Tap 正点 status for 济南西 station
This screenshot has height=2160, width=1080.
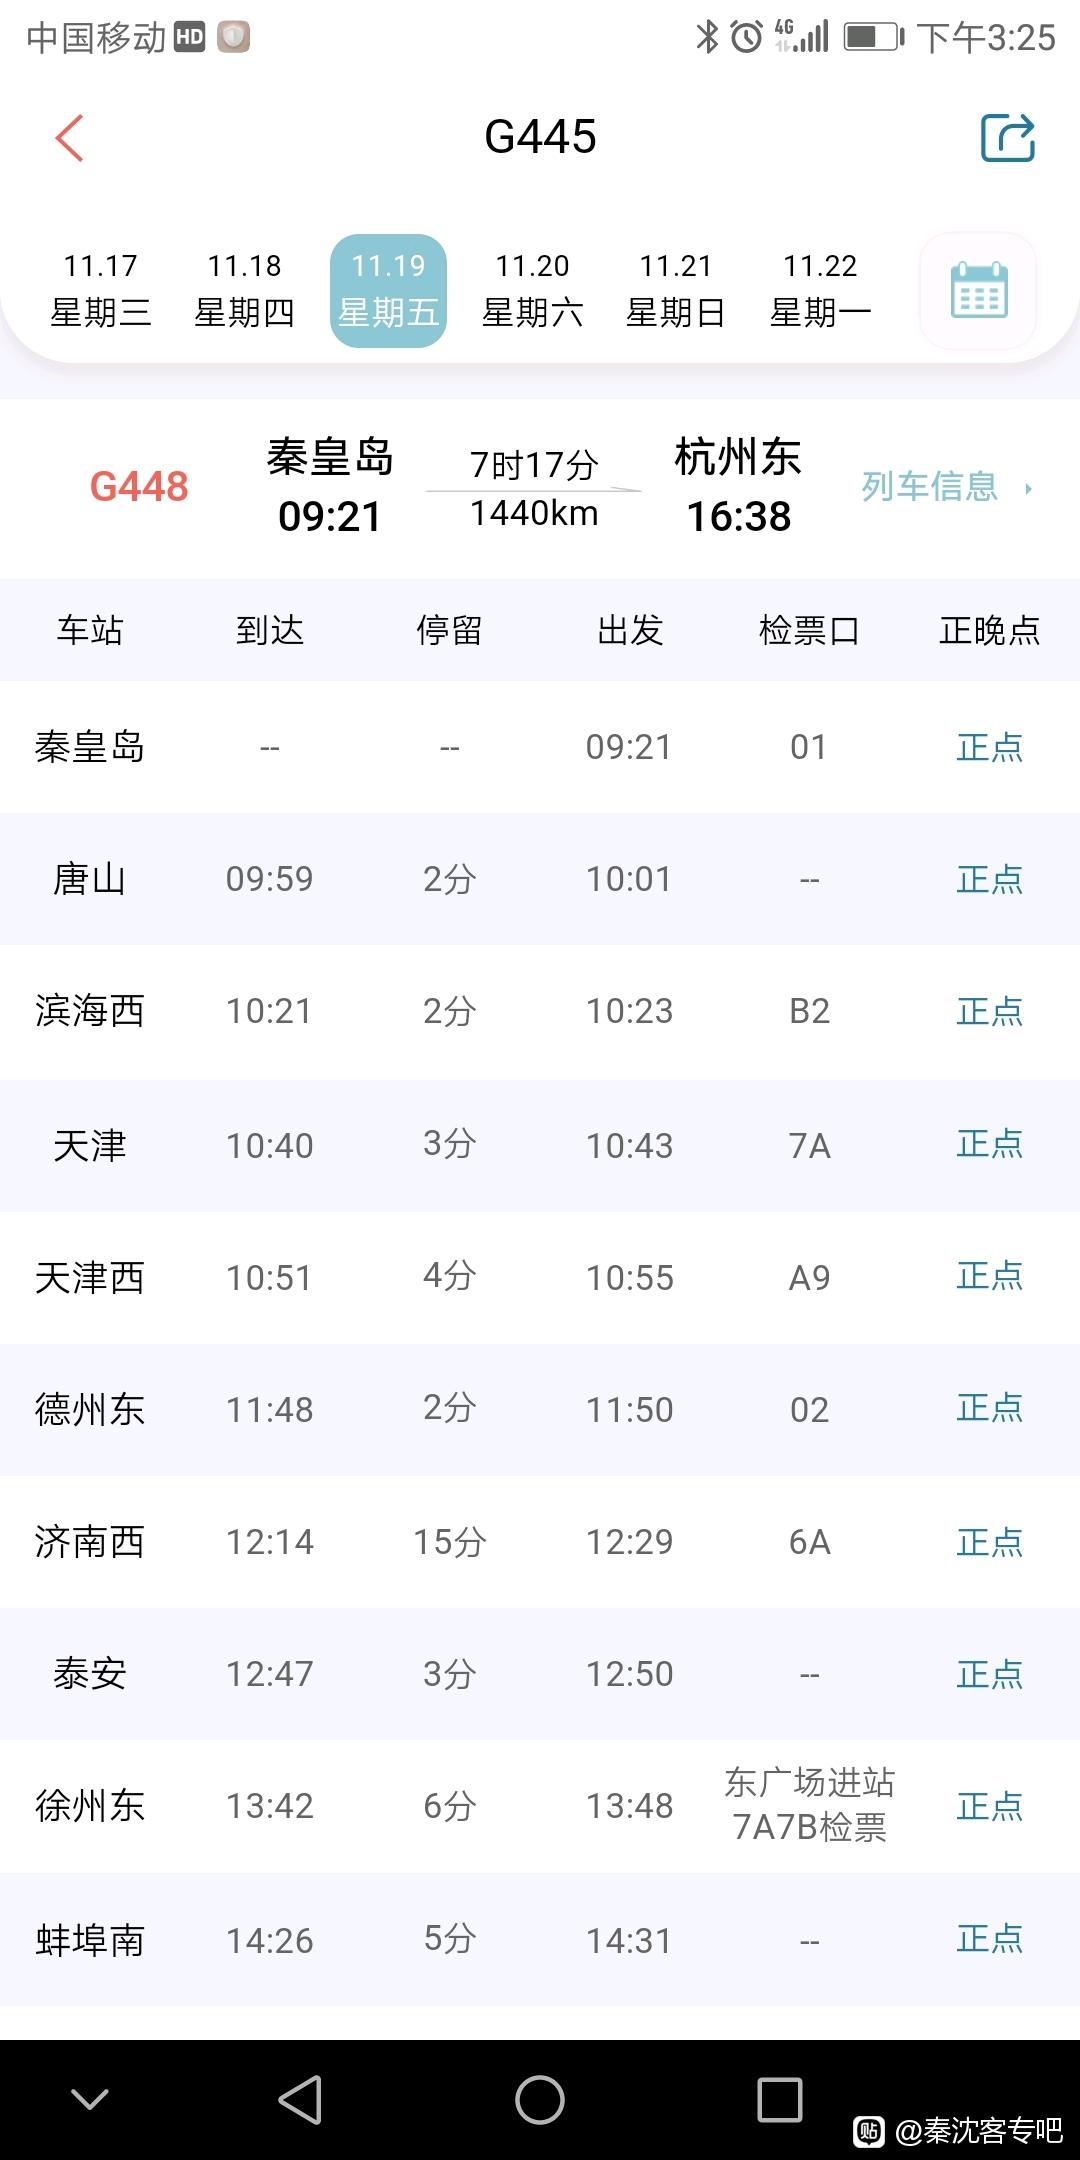coord(989,1542)
